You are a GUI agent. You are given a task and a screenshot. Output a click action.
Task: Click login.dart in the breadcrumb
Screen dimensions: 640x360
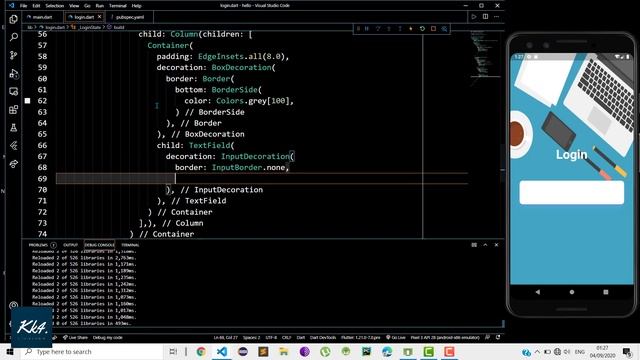55,27
